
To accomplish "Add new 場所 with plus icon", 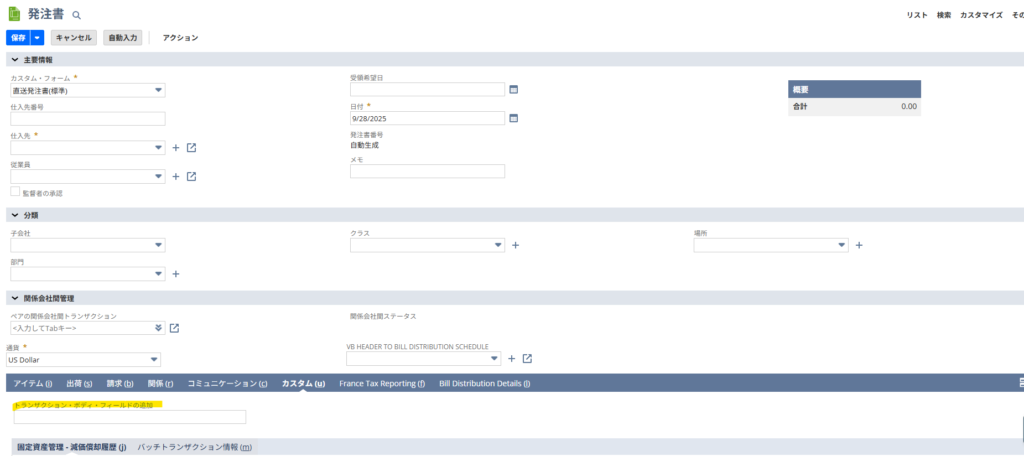I will coord(859,245).
